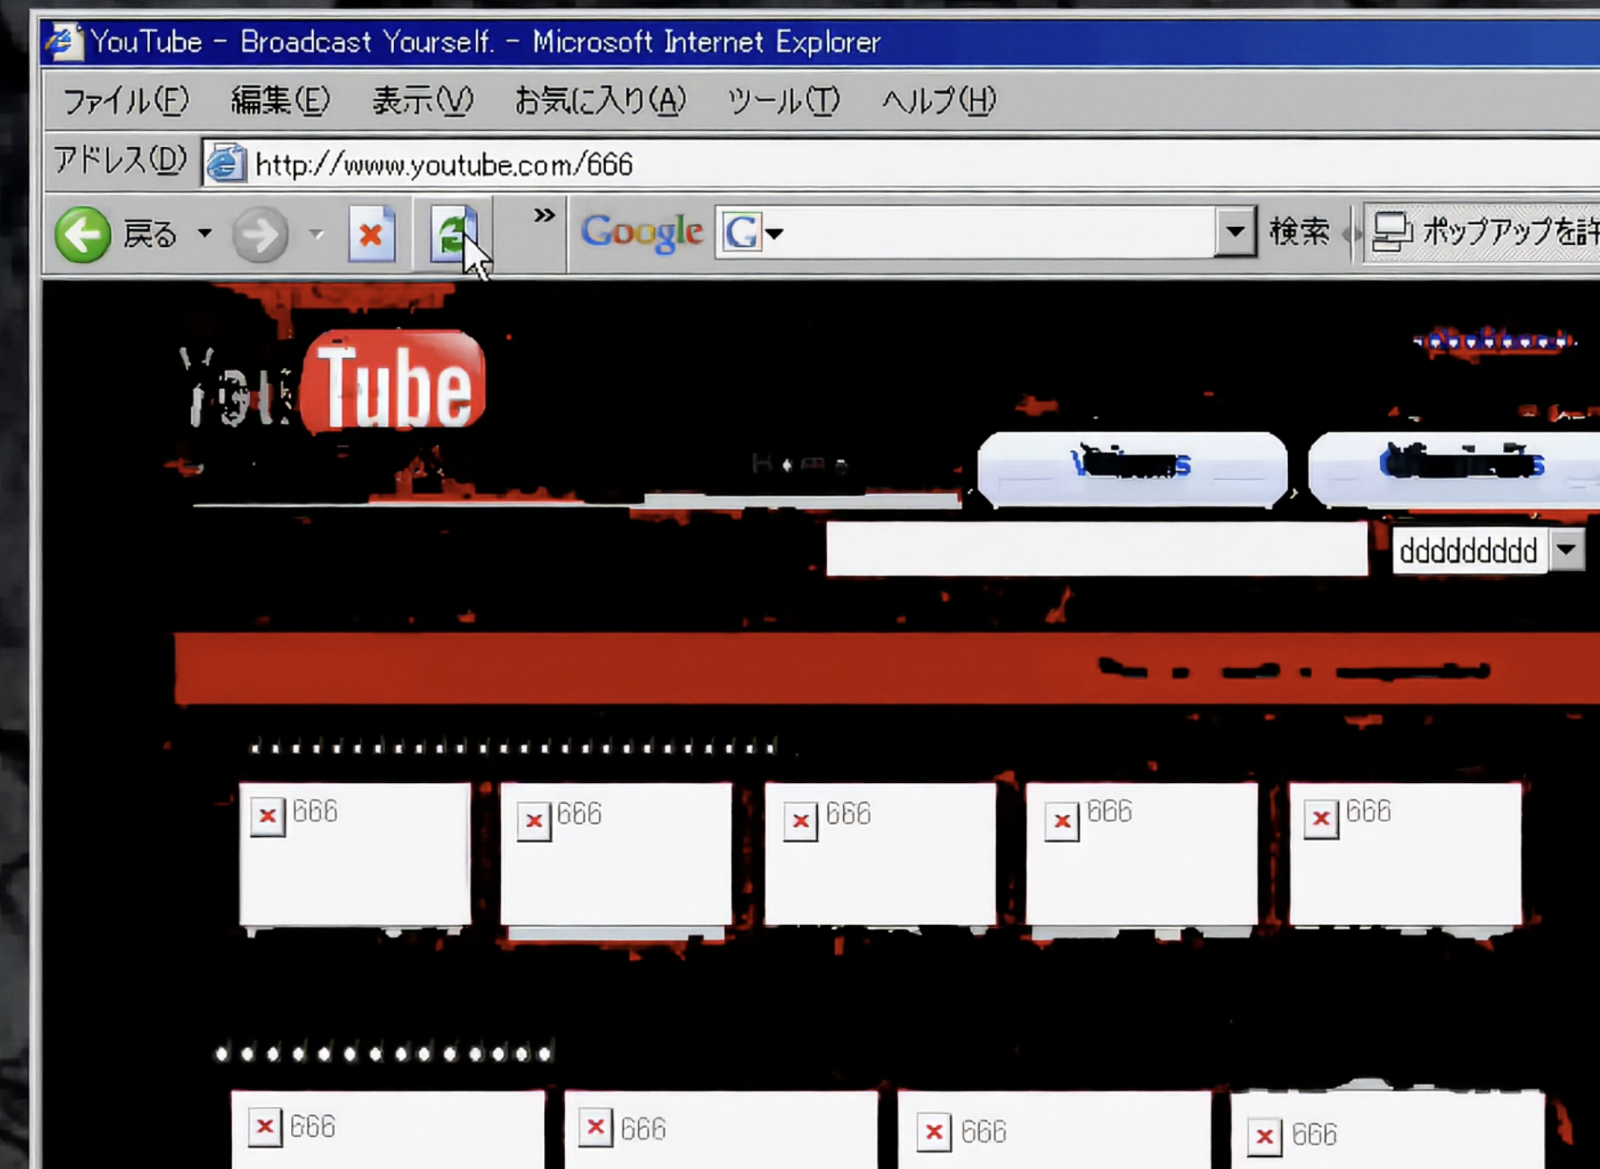Click the Google logo on the toolbar
Screen dimensions: 1600x1169
click(642, 233)
